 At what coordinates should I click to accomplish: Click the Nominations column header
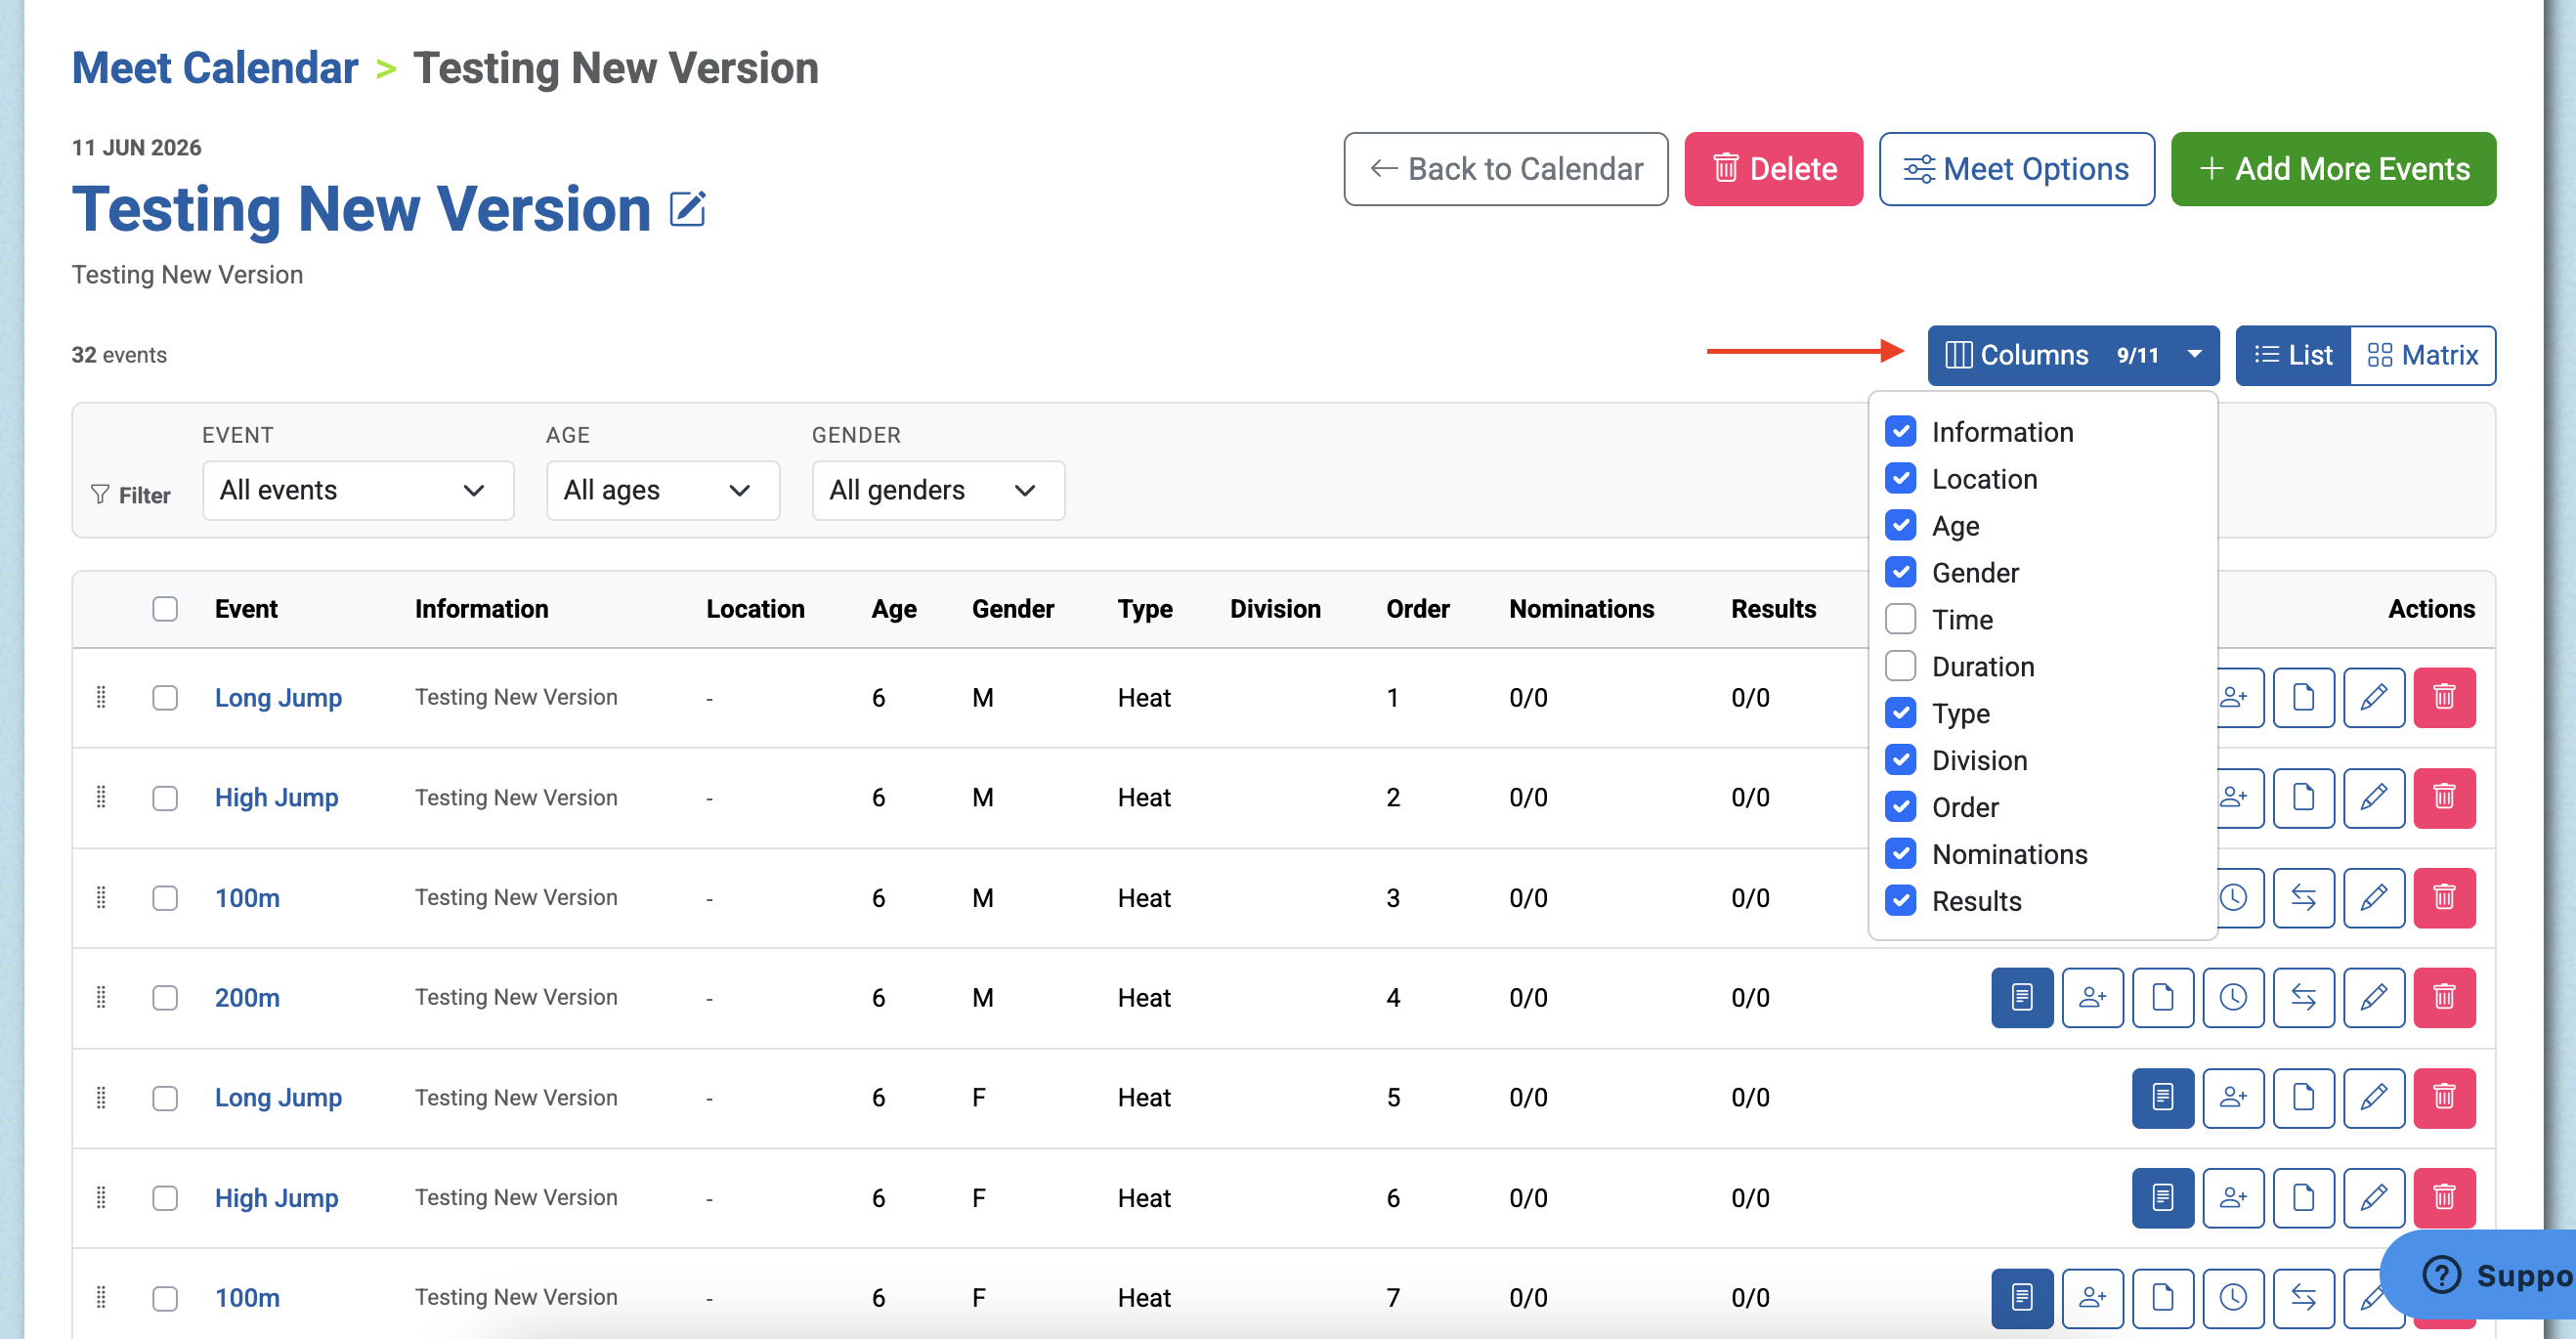[x=1581, y=608]
